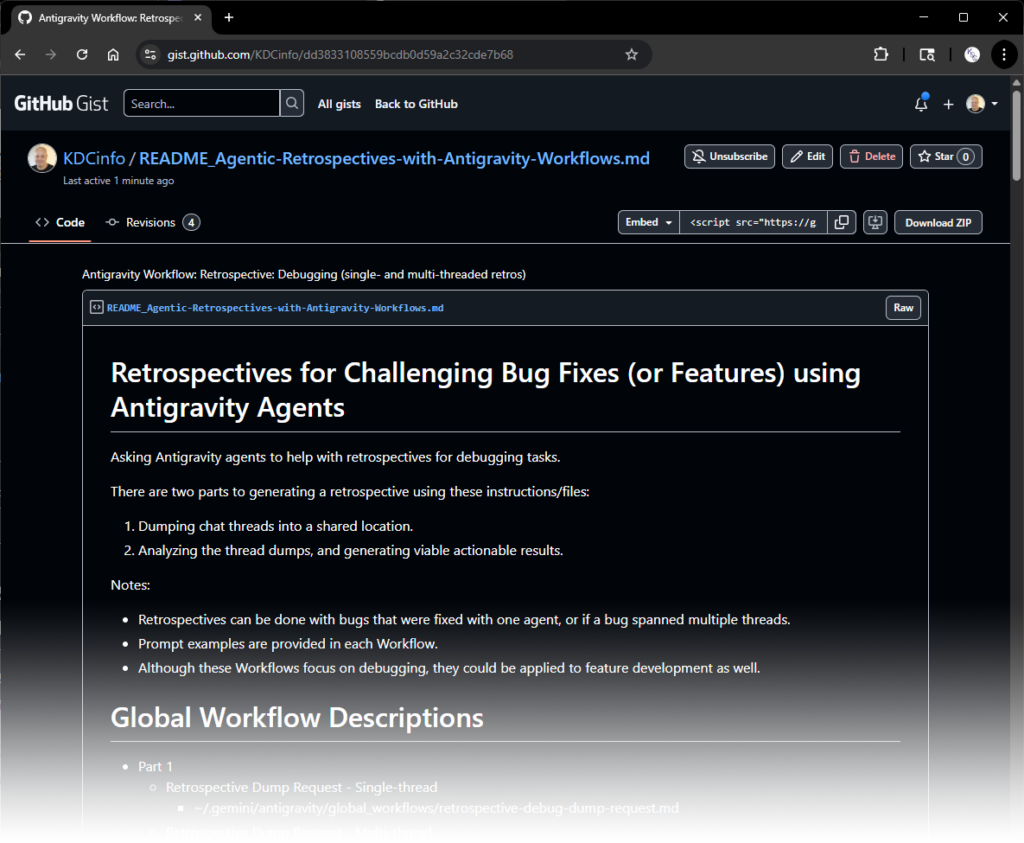Switch to the Revisions tab
1024x843 pixels.
[151, 222]
